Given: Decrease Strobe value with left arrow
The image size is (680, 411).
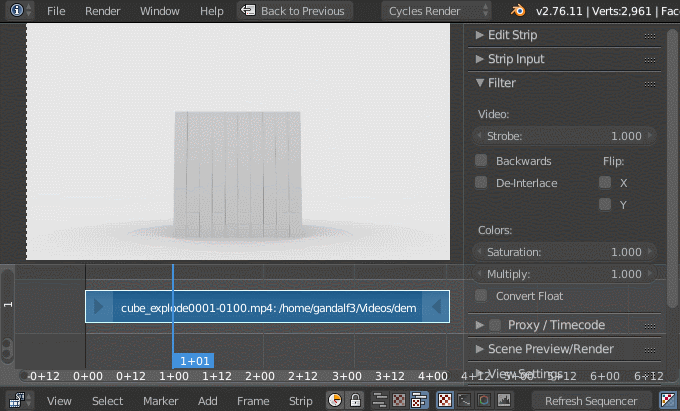Looking at the screenshot, I should pos(479,136).
